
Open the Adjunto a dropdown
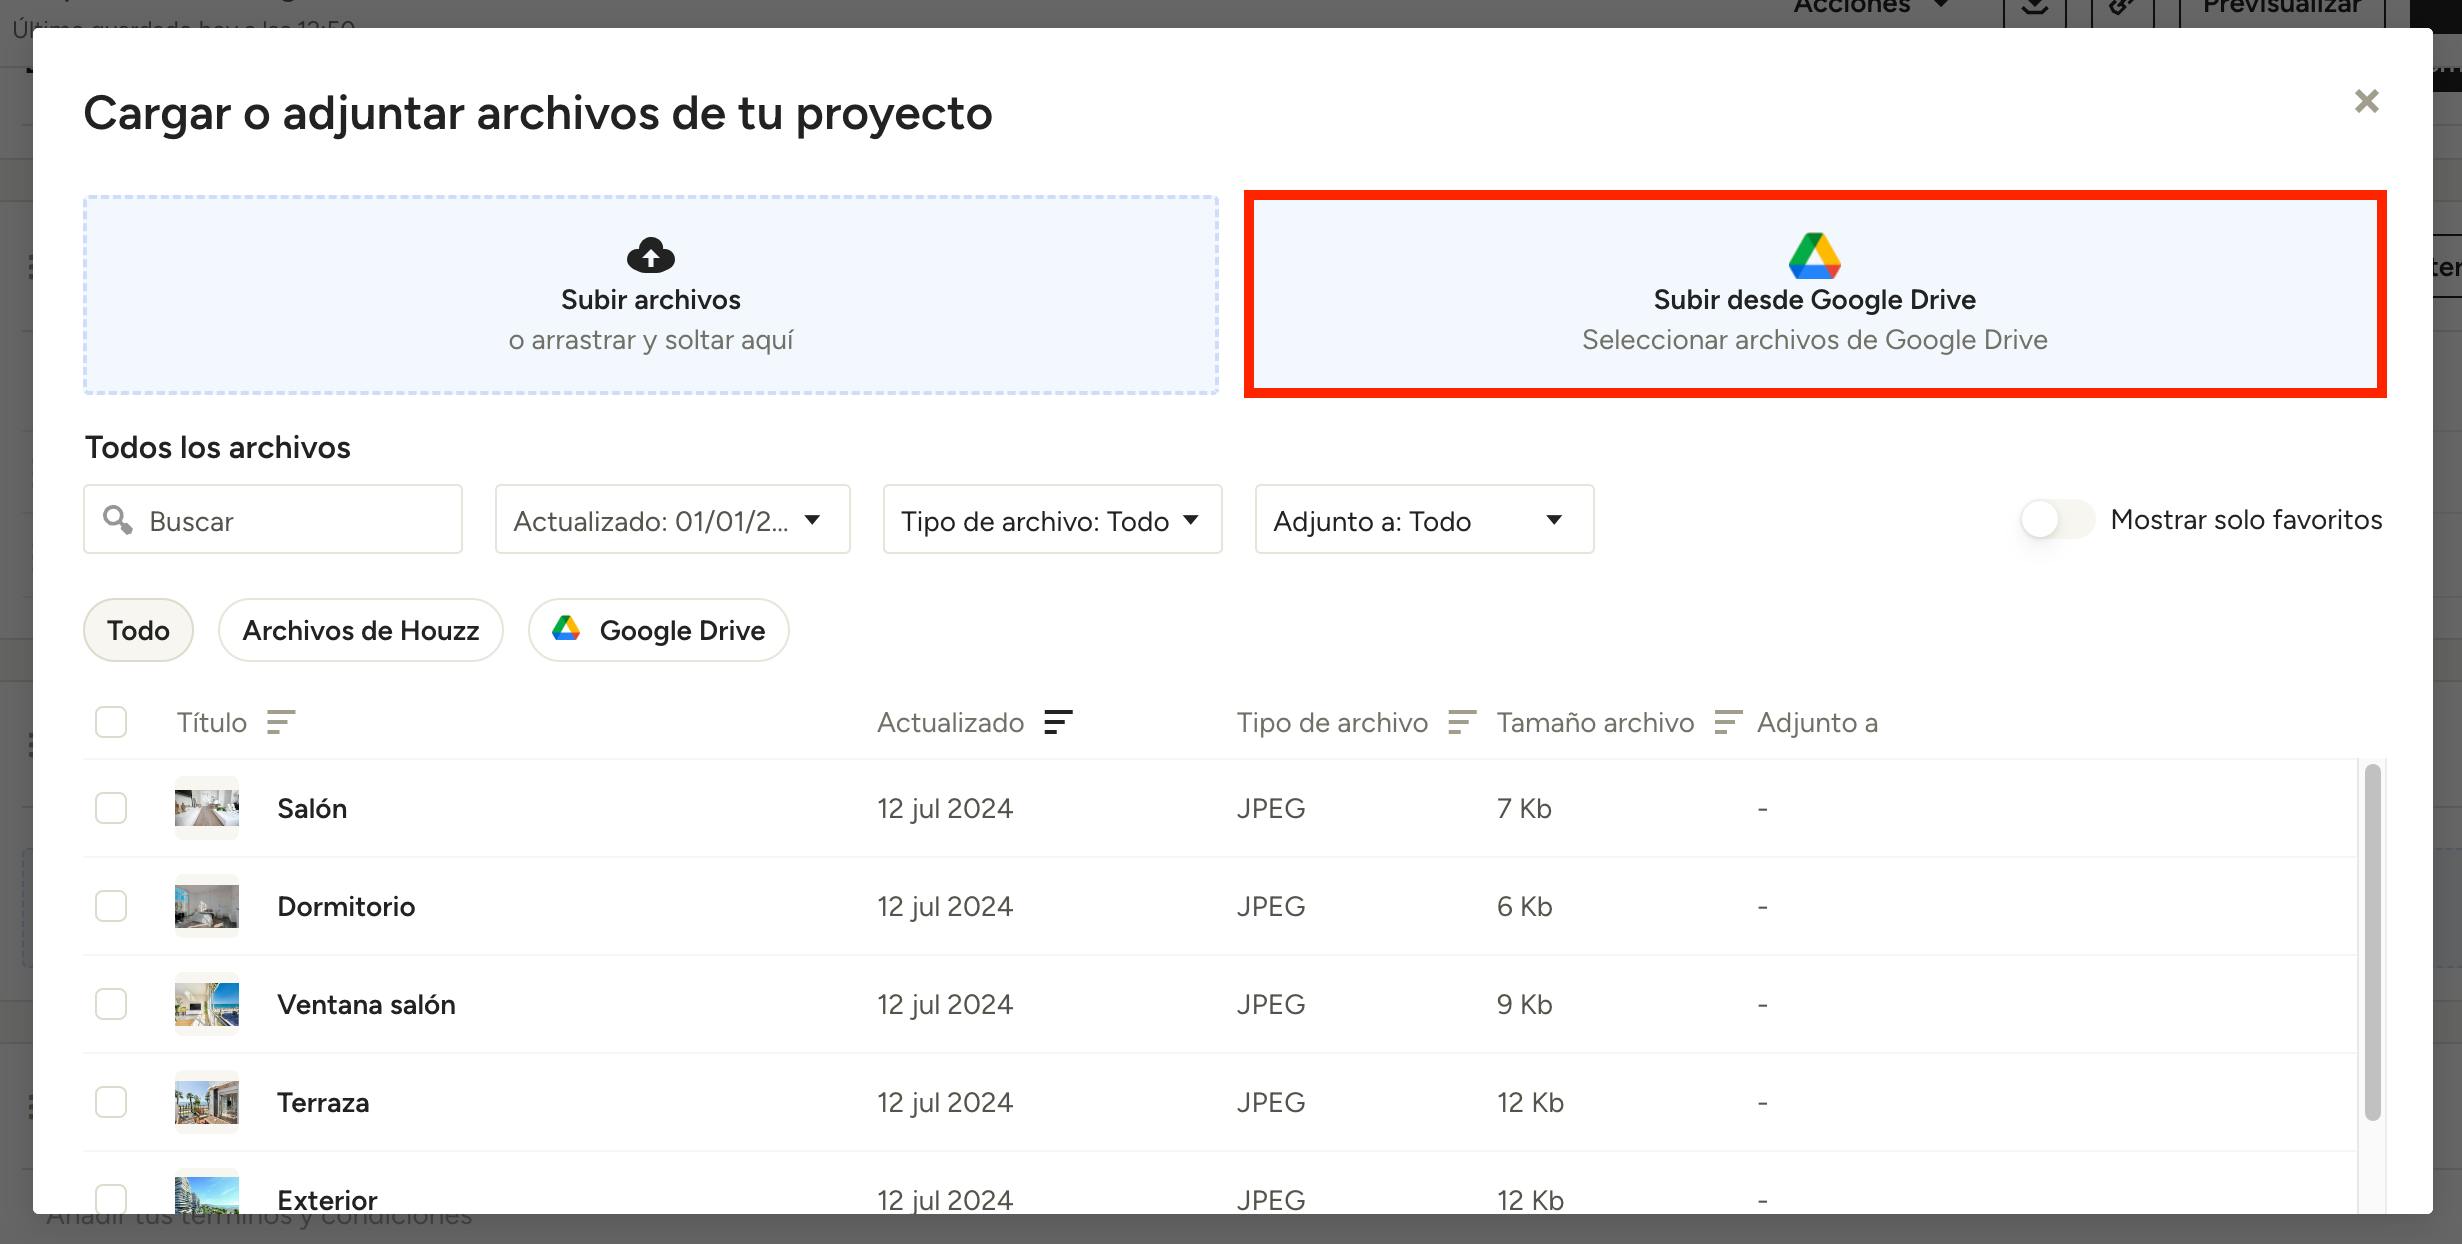click(1424, 520)
